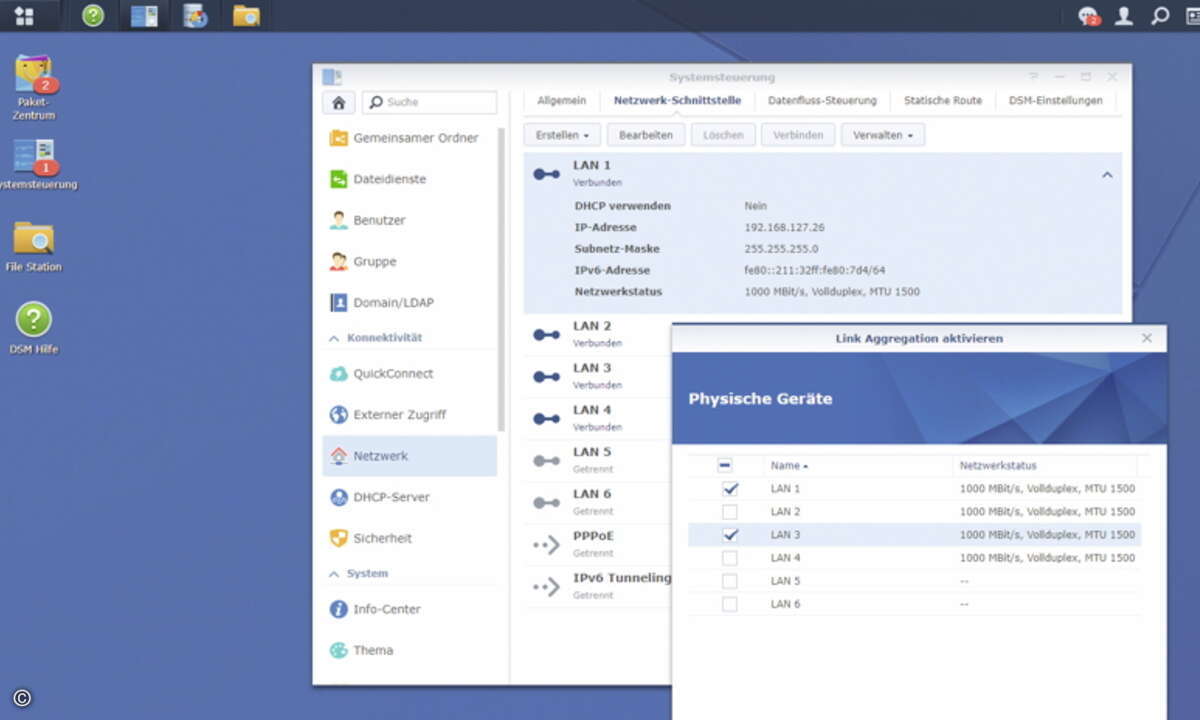The width and height of the screenshot is (1200, 720).
Task: Open the DSM main menu icon
Action: click(x=25, y=16)
